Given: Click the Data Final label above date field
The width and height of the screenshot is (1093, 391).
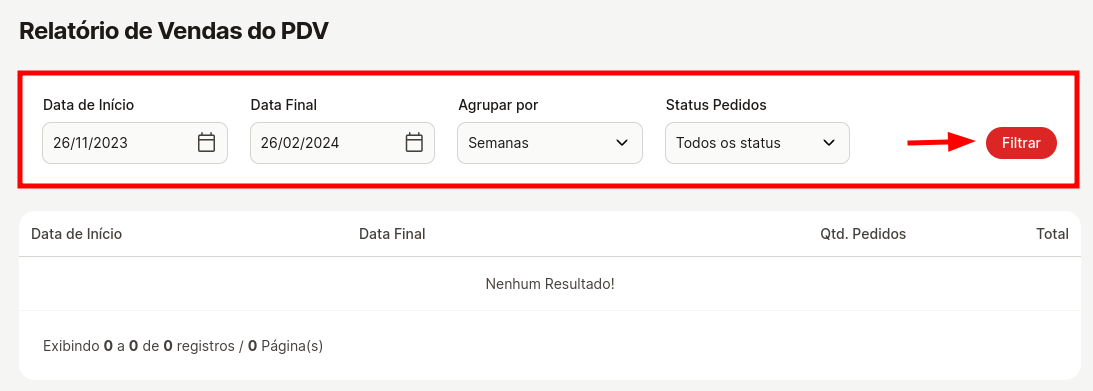Looking at the screenshot, I should (284, 105).
